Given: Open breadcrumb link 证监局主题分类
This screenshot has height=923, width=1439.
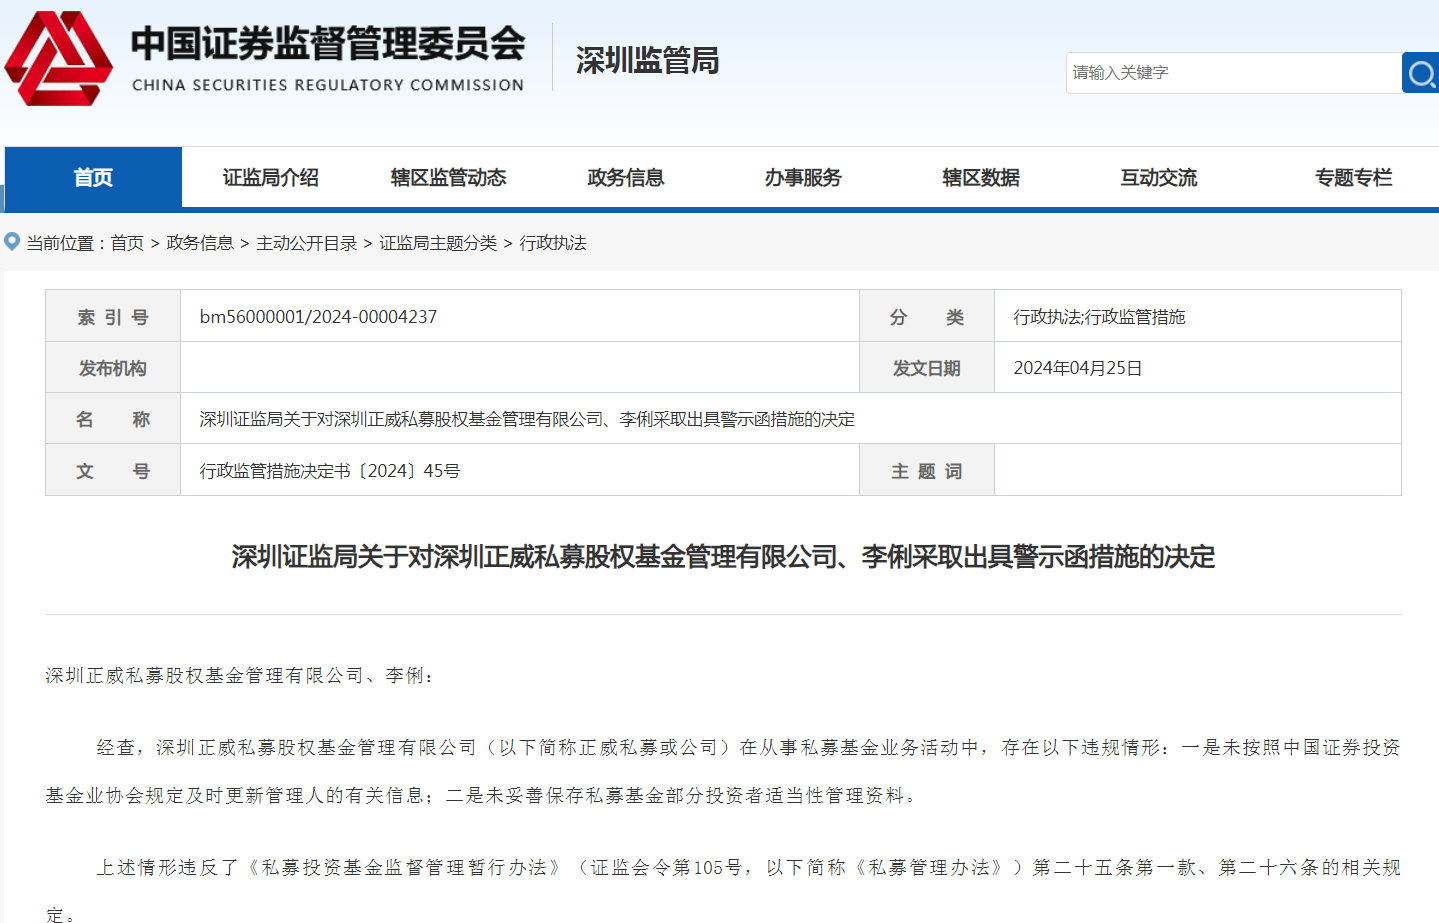Looking at the screenshot, I should click(x=438, y=243).
